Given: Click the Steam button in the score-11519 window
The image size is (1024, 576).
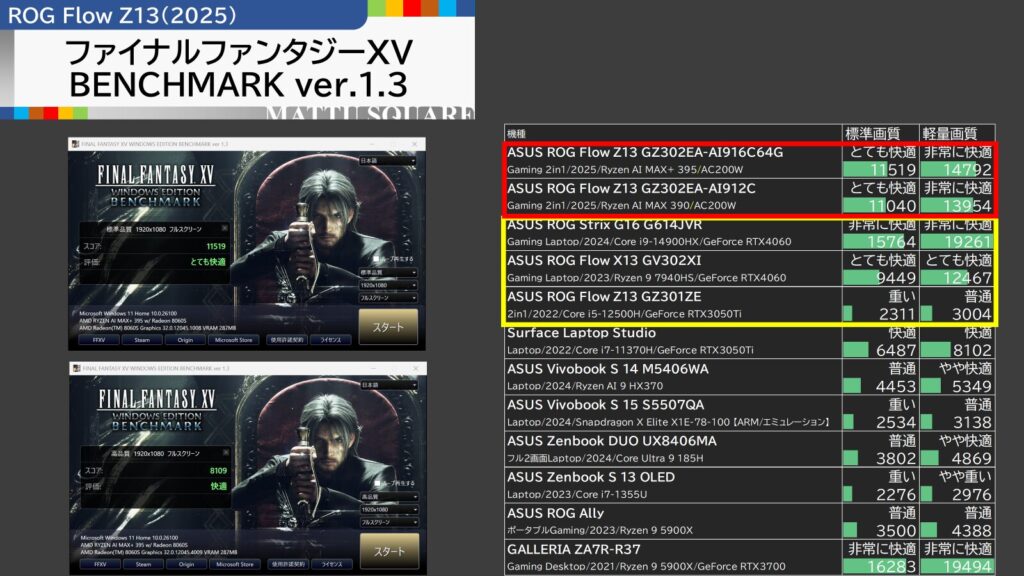Looking at the screenshot, I should click(x=142, y=340).
